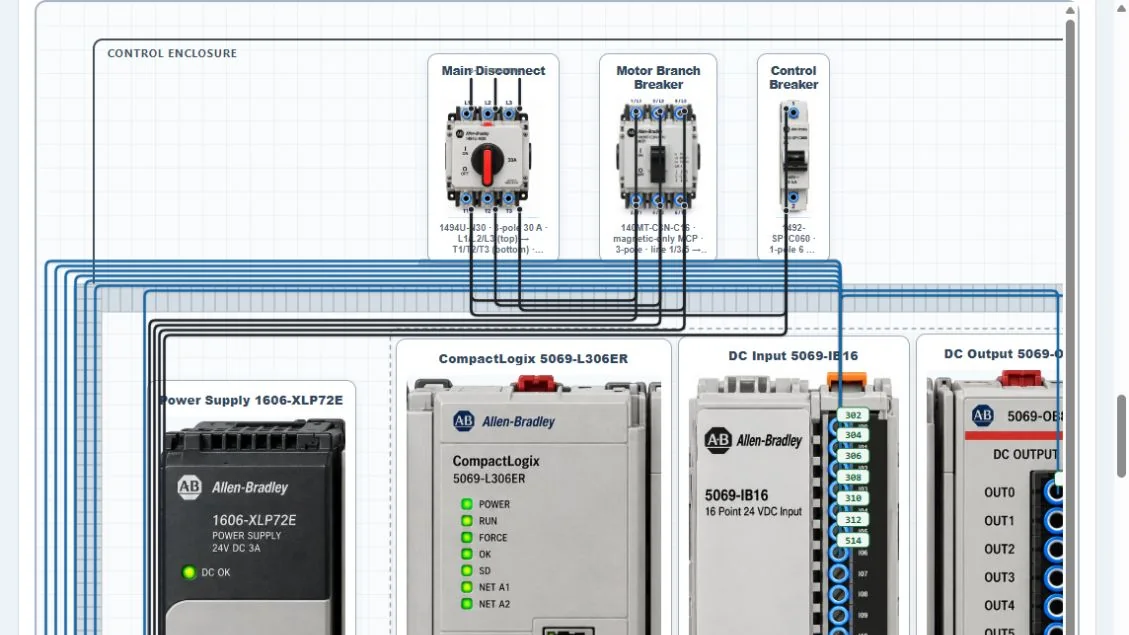Select T1 terminal on Main Disconnect
Viewport: 1129px width, 635px height.
467,199
